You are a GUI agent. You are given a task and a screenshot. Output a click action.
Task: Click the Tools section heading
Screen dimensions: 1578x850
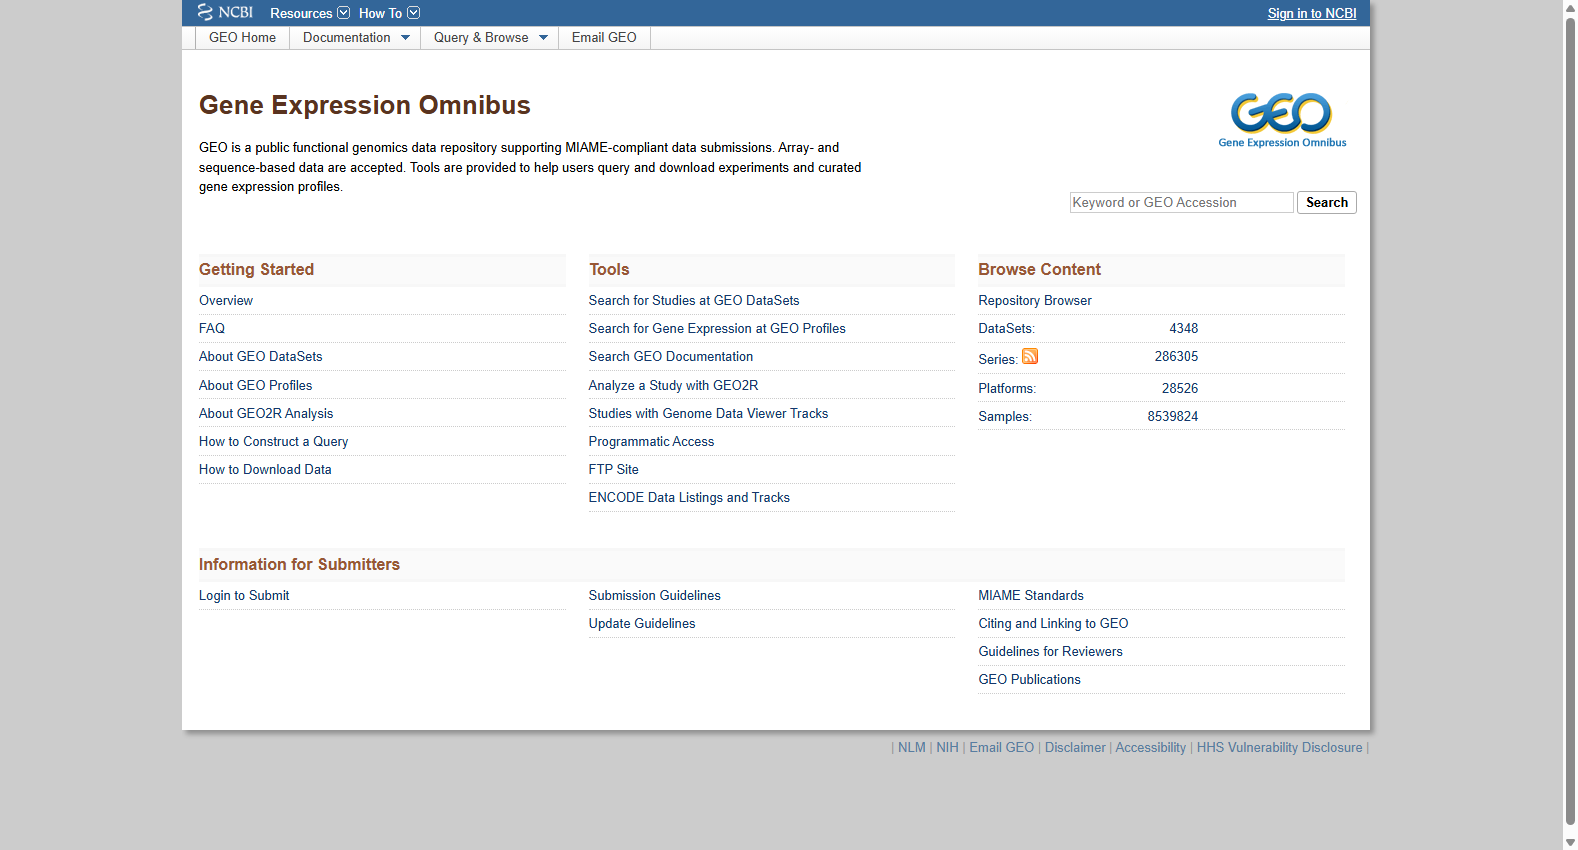tap(609, 269)
